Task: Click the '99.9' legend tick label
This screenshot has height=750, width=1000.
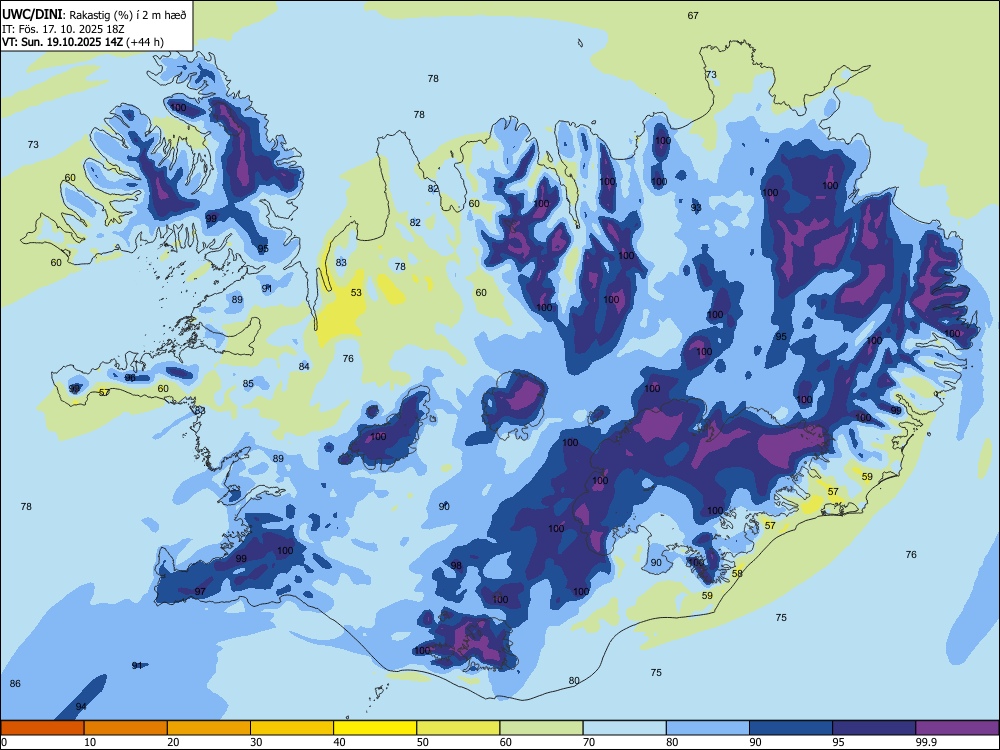Action: (926, 742)
